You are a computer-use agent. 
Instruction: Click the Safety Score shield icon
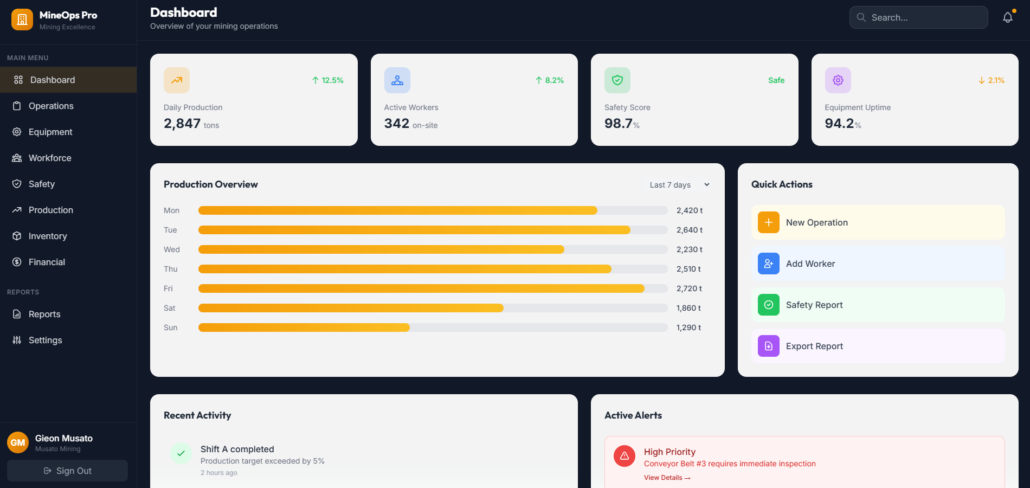tap(617, 80)
